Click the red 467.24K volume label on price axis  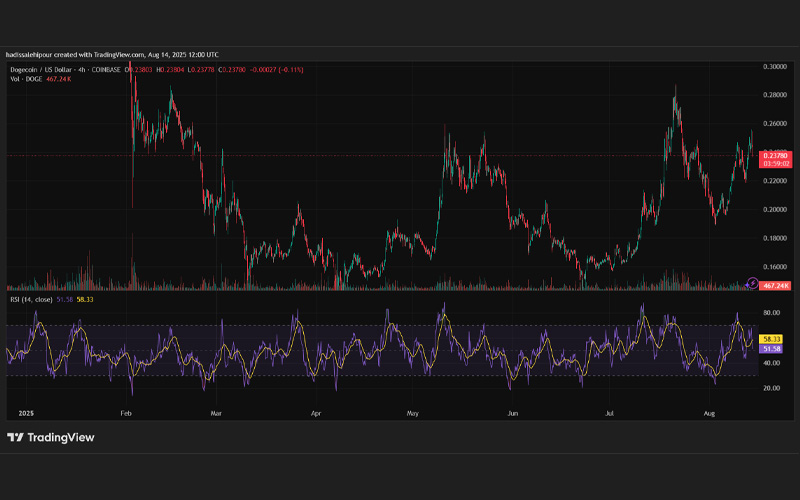[776, 286]
